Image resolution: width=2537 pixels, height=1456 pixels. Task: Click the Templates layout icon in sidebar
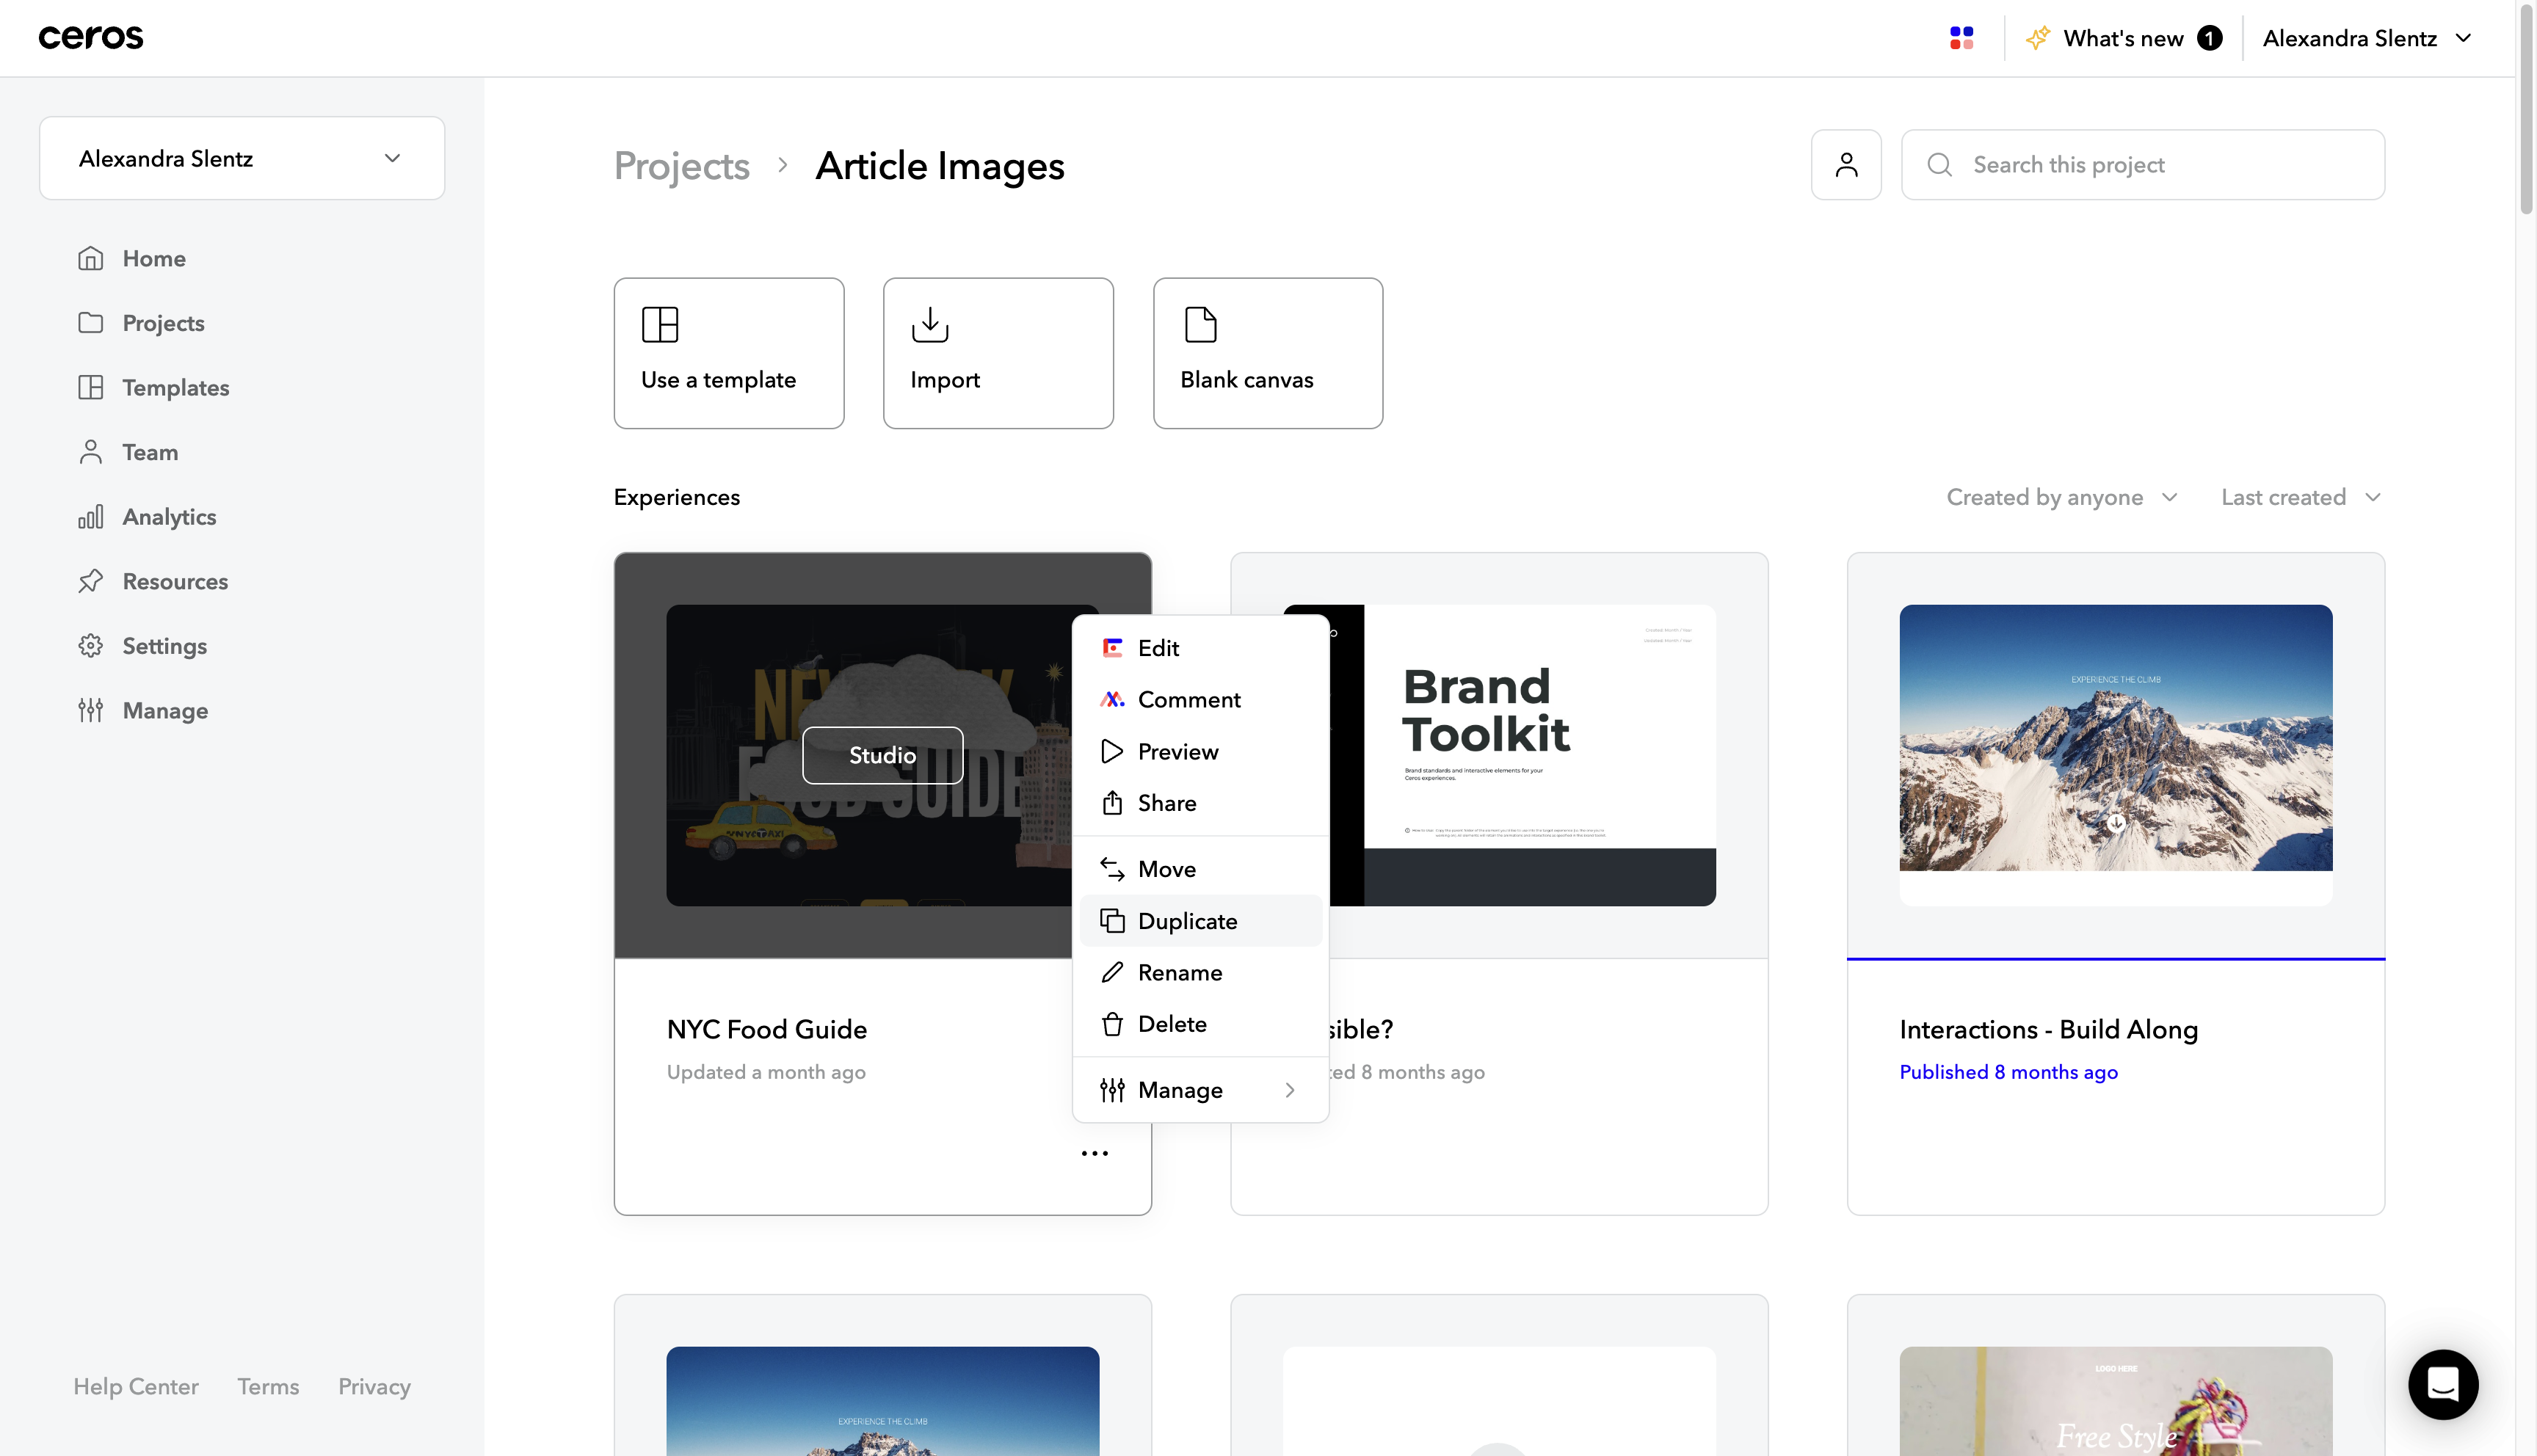(91, 387)
